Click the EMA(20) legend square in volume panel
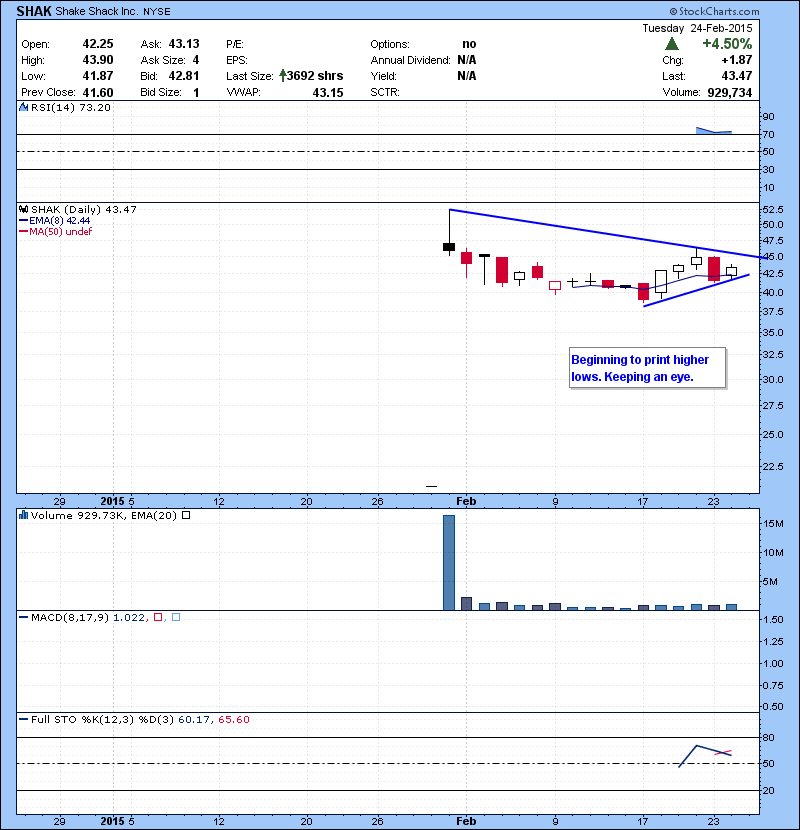800x830 pixels. pos(186,515)
